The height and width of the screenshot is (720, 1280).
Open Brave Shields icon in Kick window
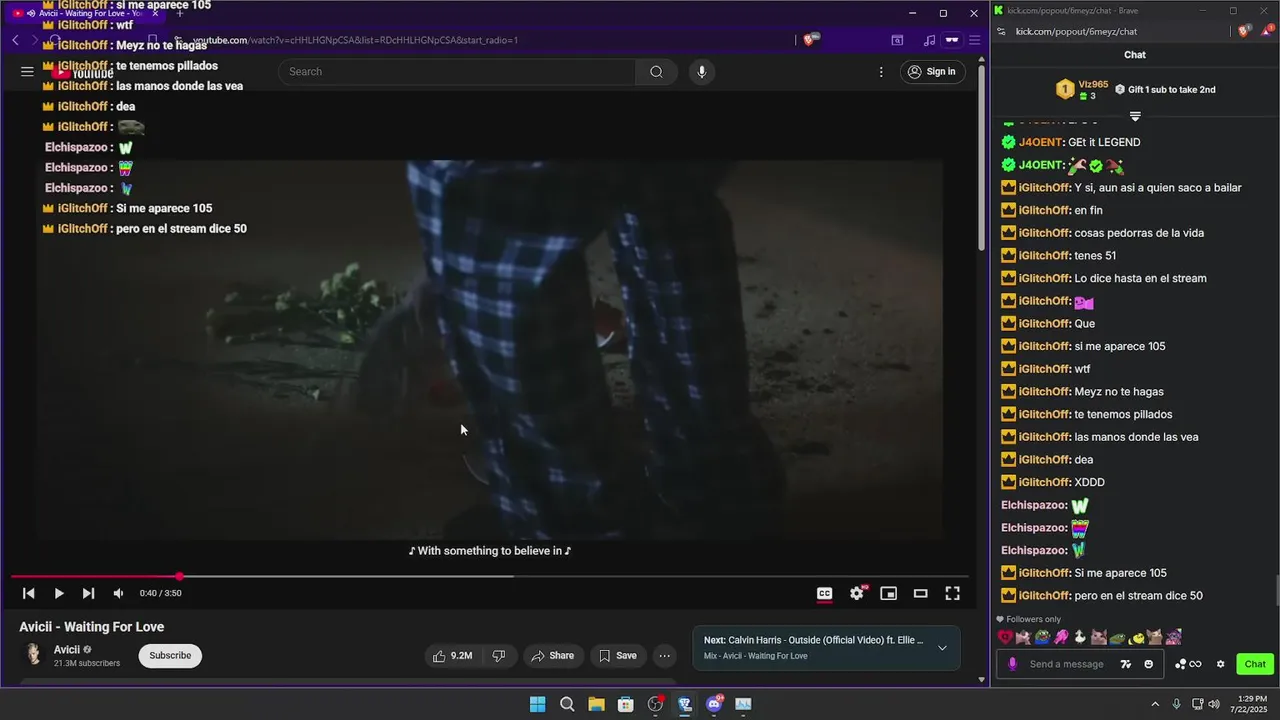[1244, 31]
